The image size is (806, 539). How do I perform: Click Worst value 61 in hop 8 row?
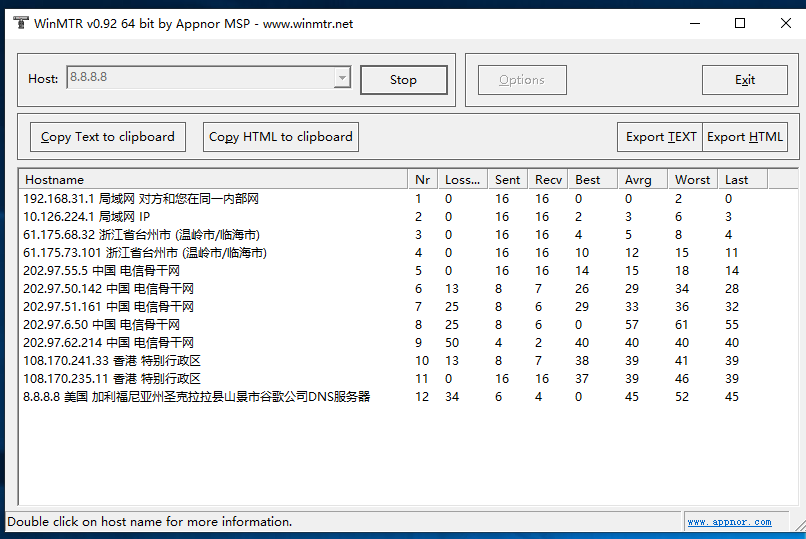pyautogui.click(x=682, y=325)
